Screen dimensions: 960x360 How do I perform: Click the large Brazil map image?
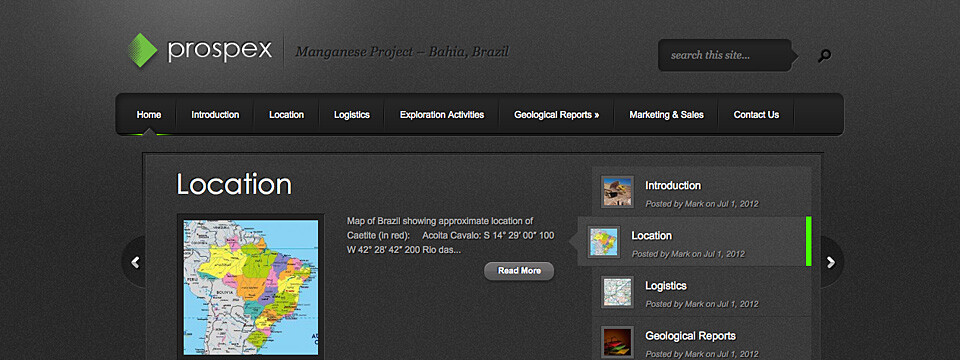pos(251,287)
